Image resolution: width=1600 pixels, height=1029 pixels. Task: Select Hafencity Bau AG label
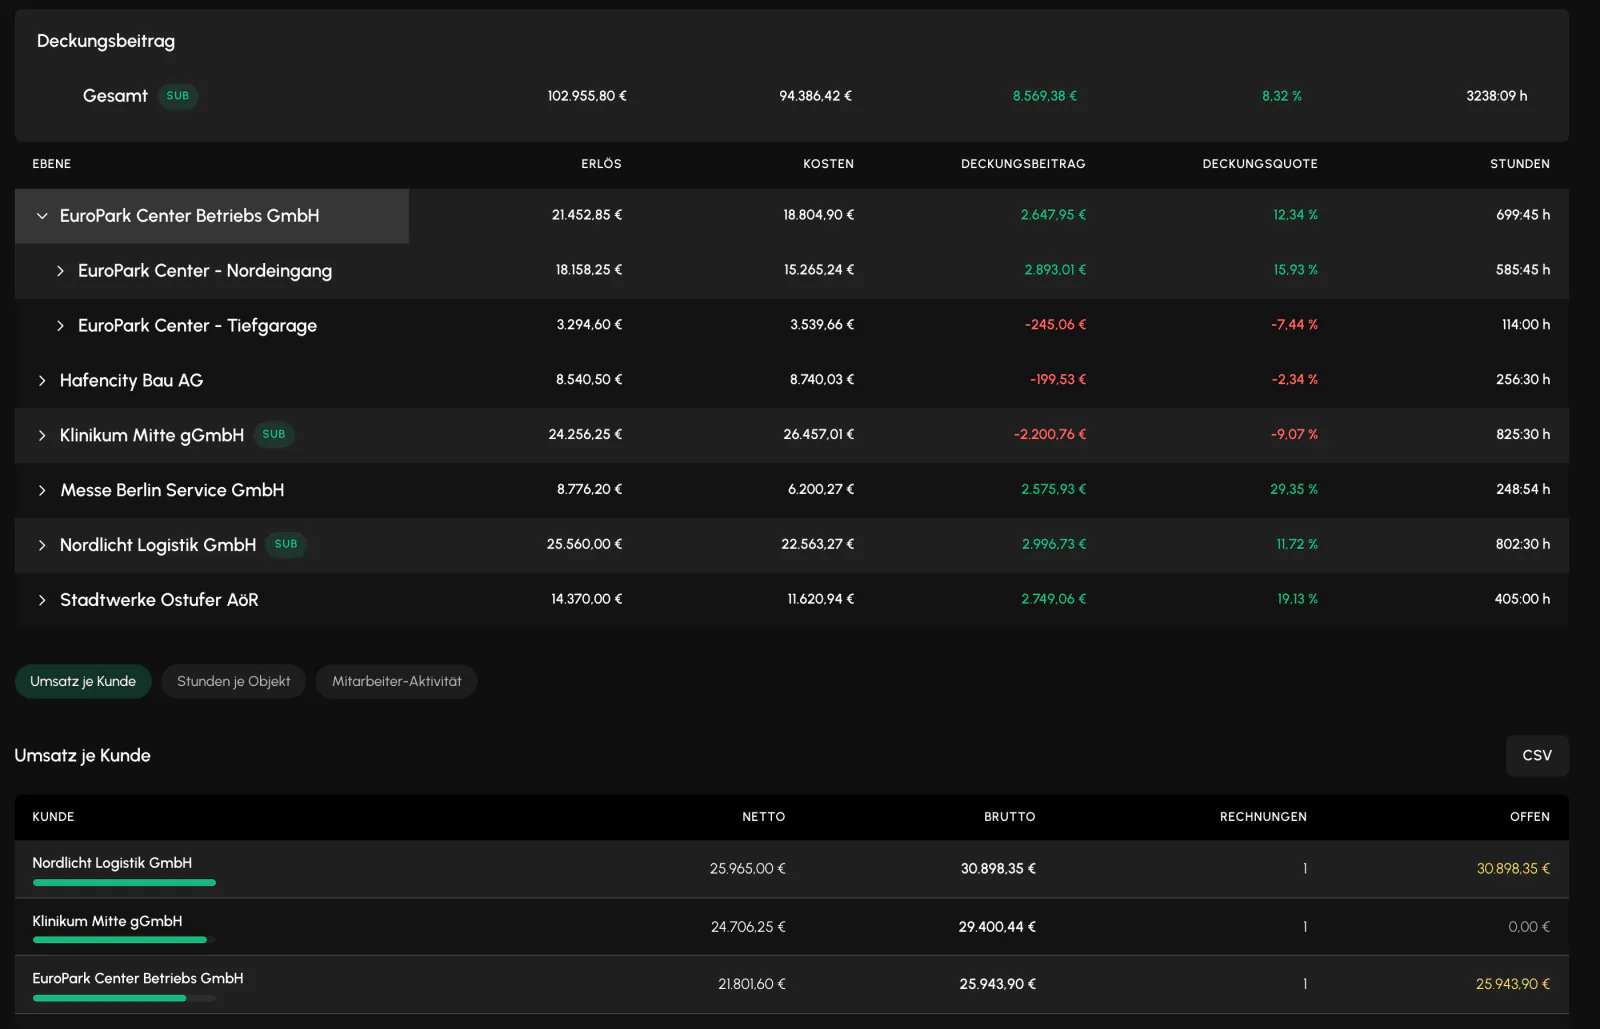(131, 381)
